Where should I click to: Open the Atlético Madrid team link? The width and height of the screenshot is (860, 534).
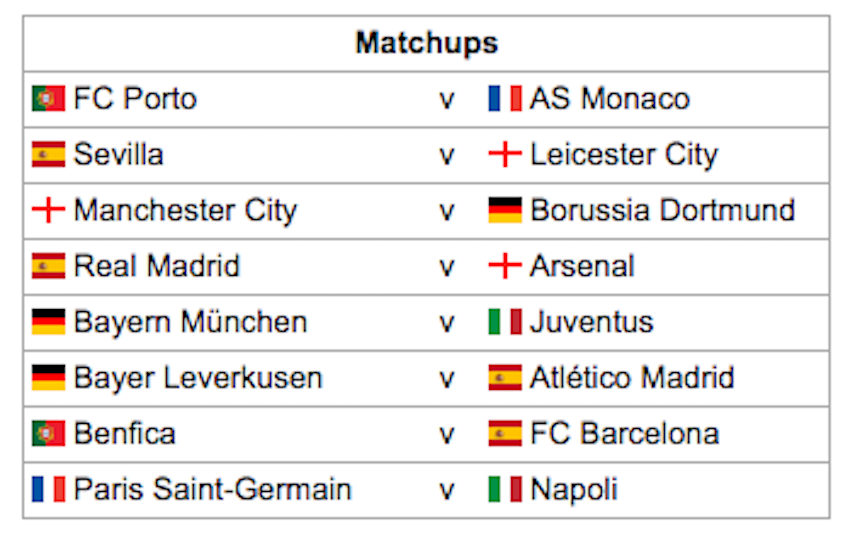[632, 378]
